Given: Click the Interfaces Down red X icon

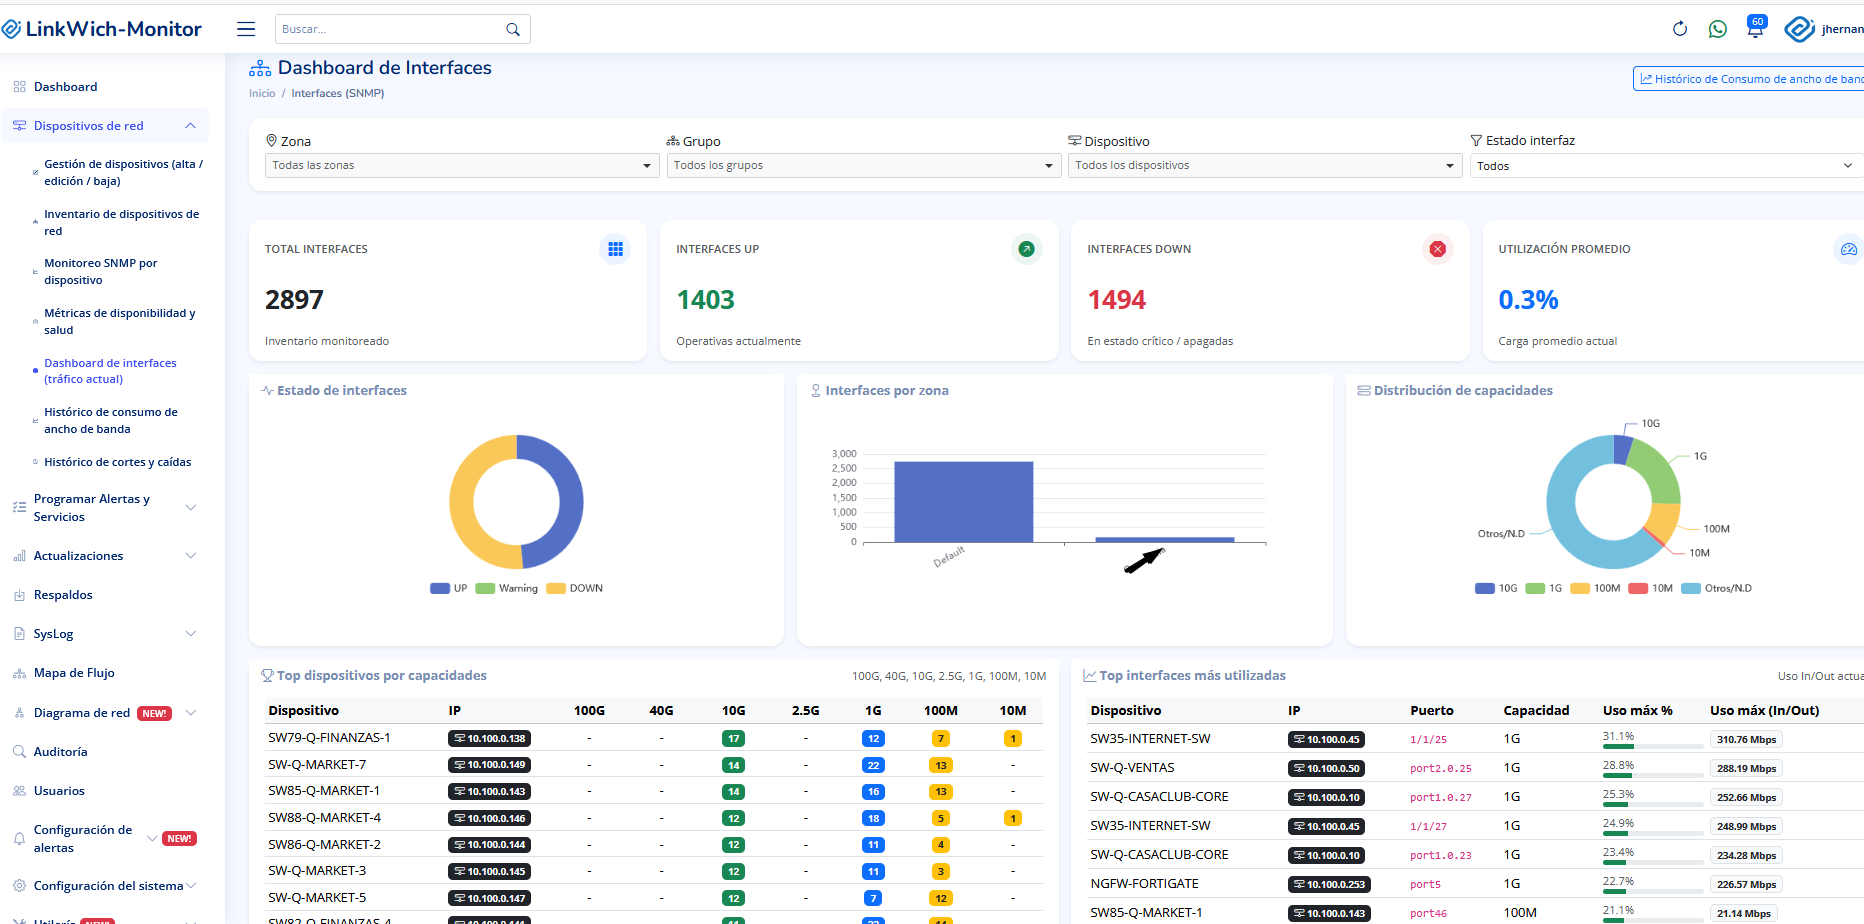Looking at the screenshot, I should pyautogui.click(x=1437, y=249).
